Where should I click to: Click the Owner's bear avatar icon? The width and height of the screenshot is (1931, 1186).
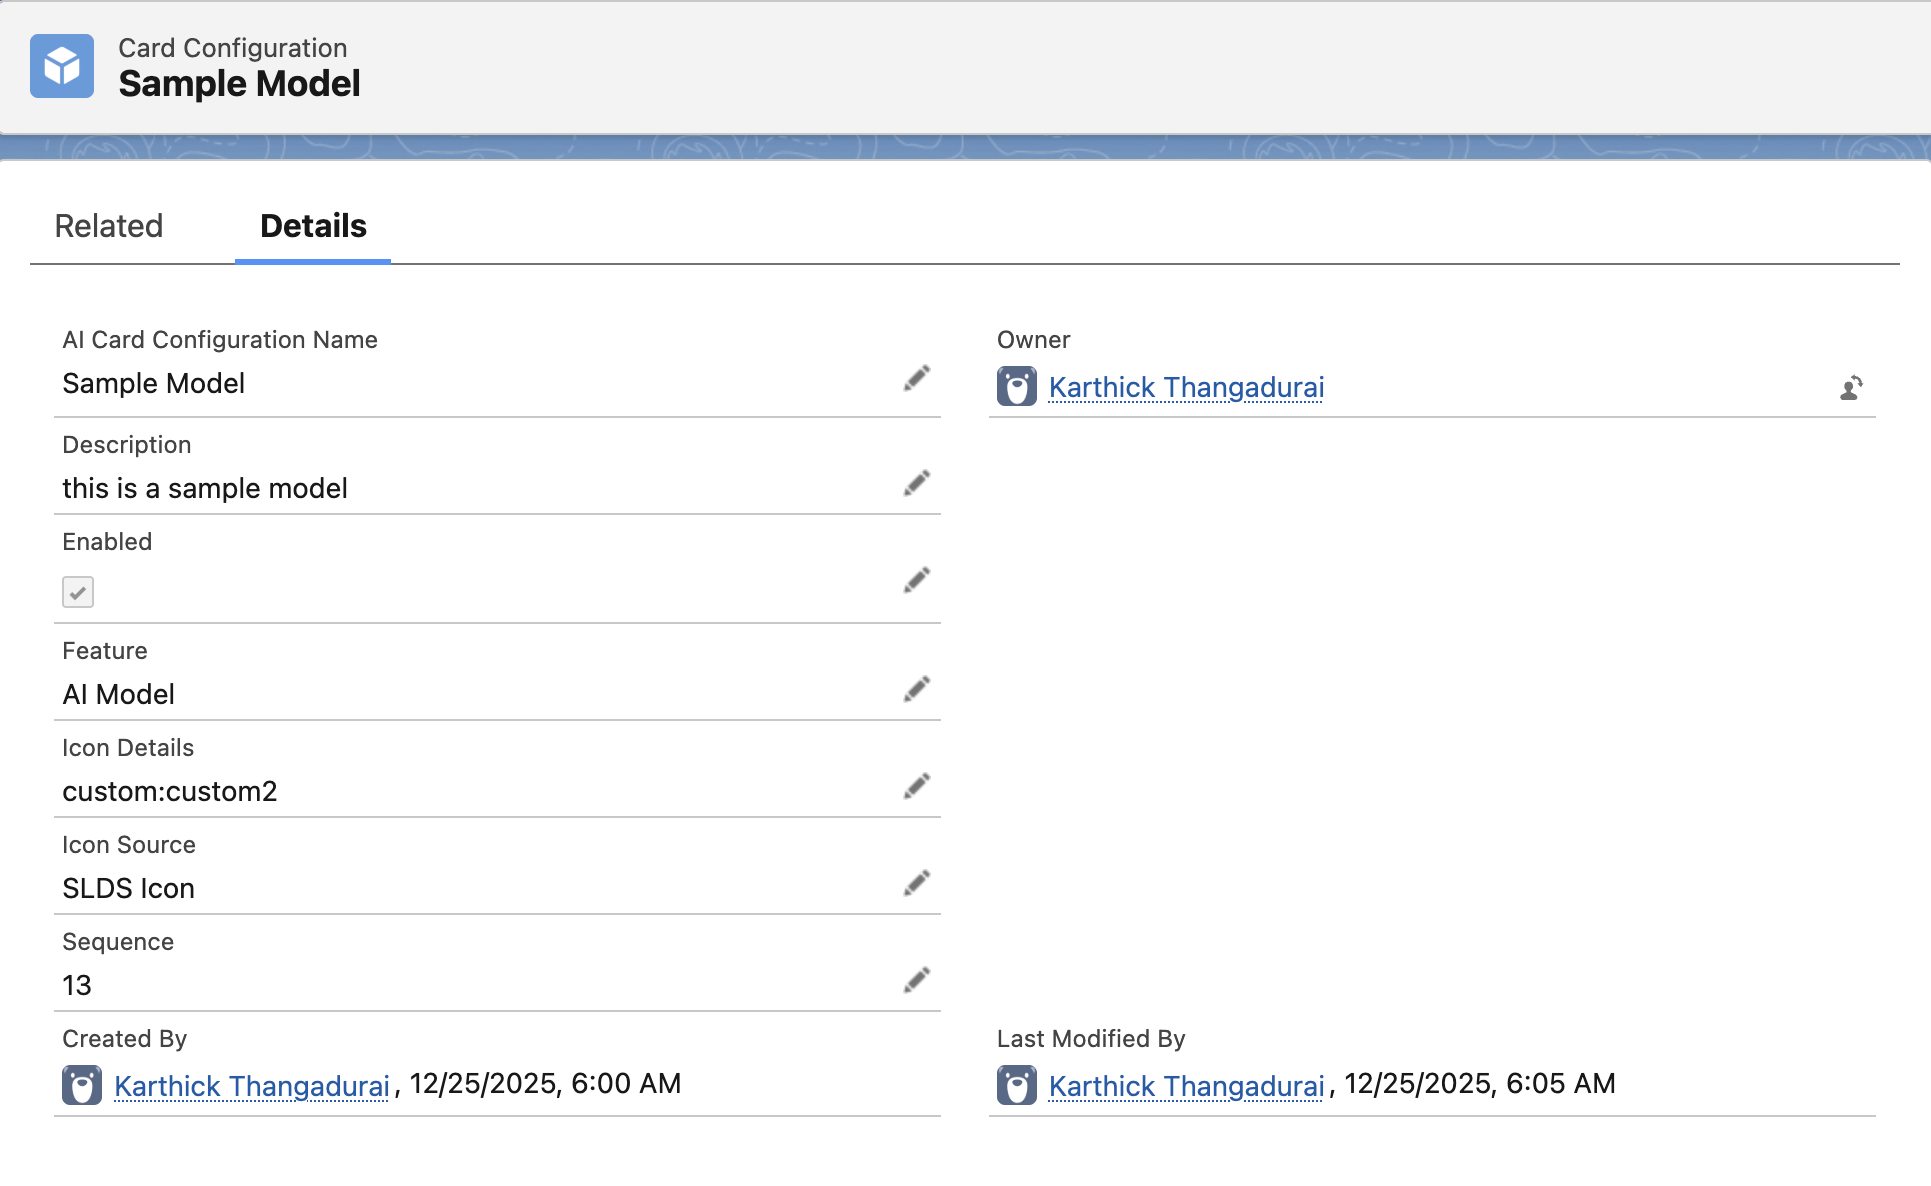pyautogui.click(x=1016, y=387)
